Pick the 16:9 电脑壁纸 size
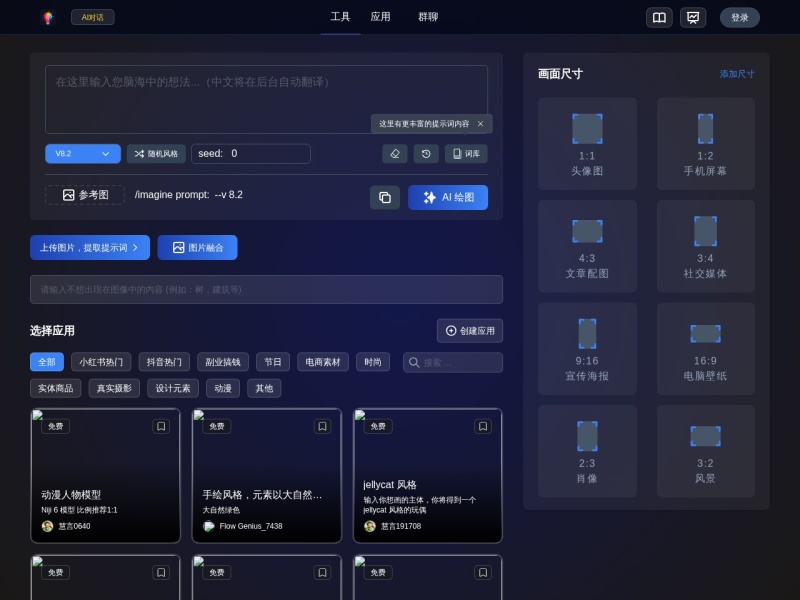Image resolution: width=800 pixels, height=600 pixels. [706, 349]
